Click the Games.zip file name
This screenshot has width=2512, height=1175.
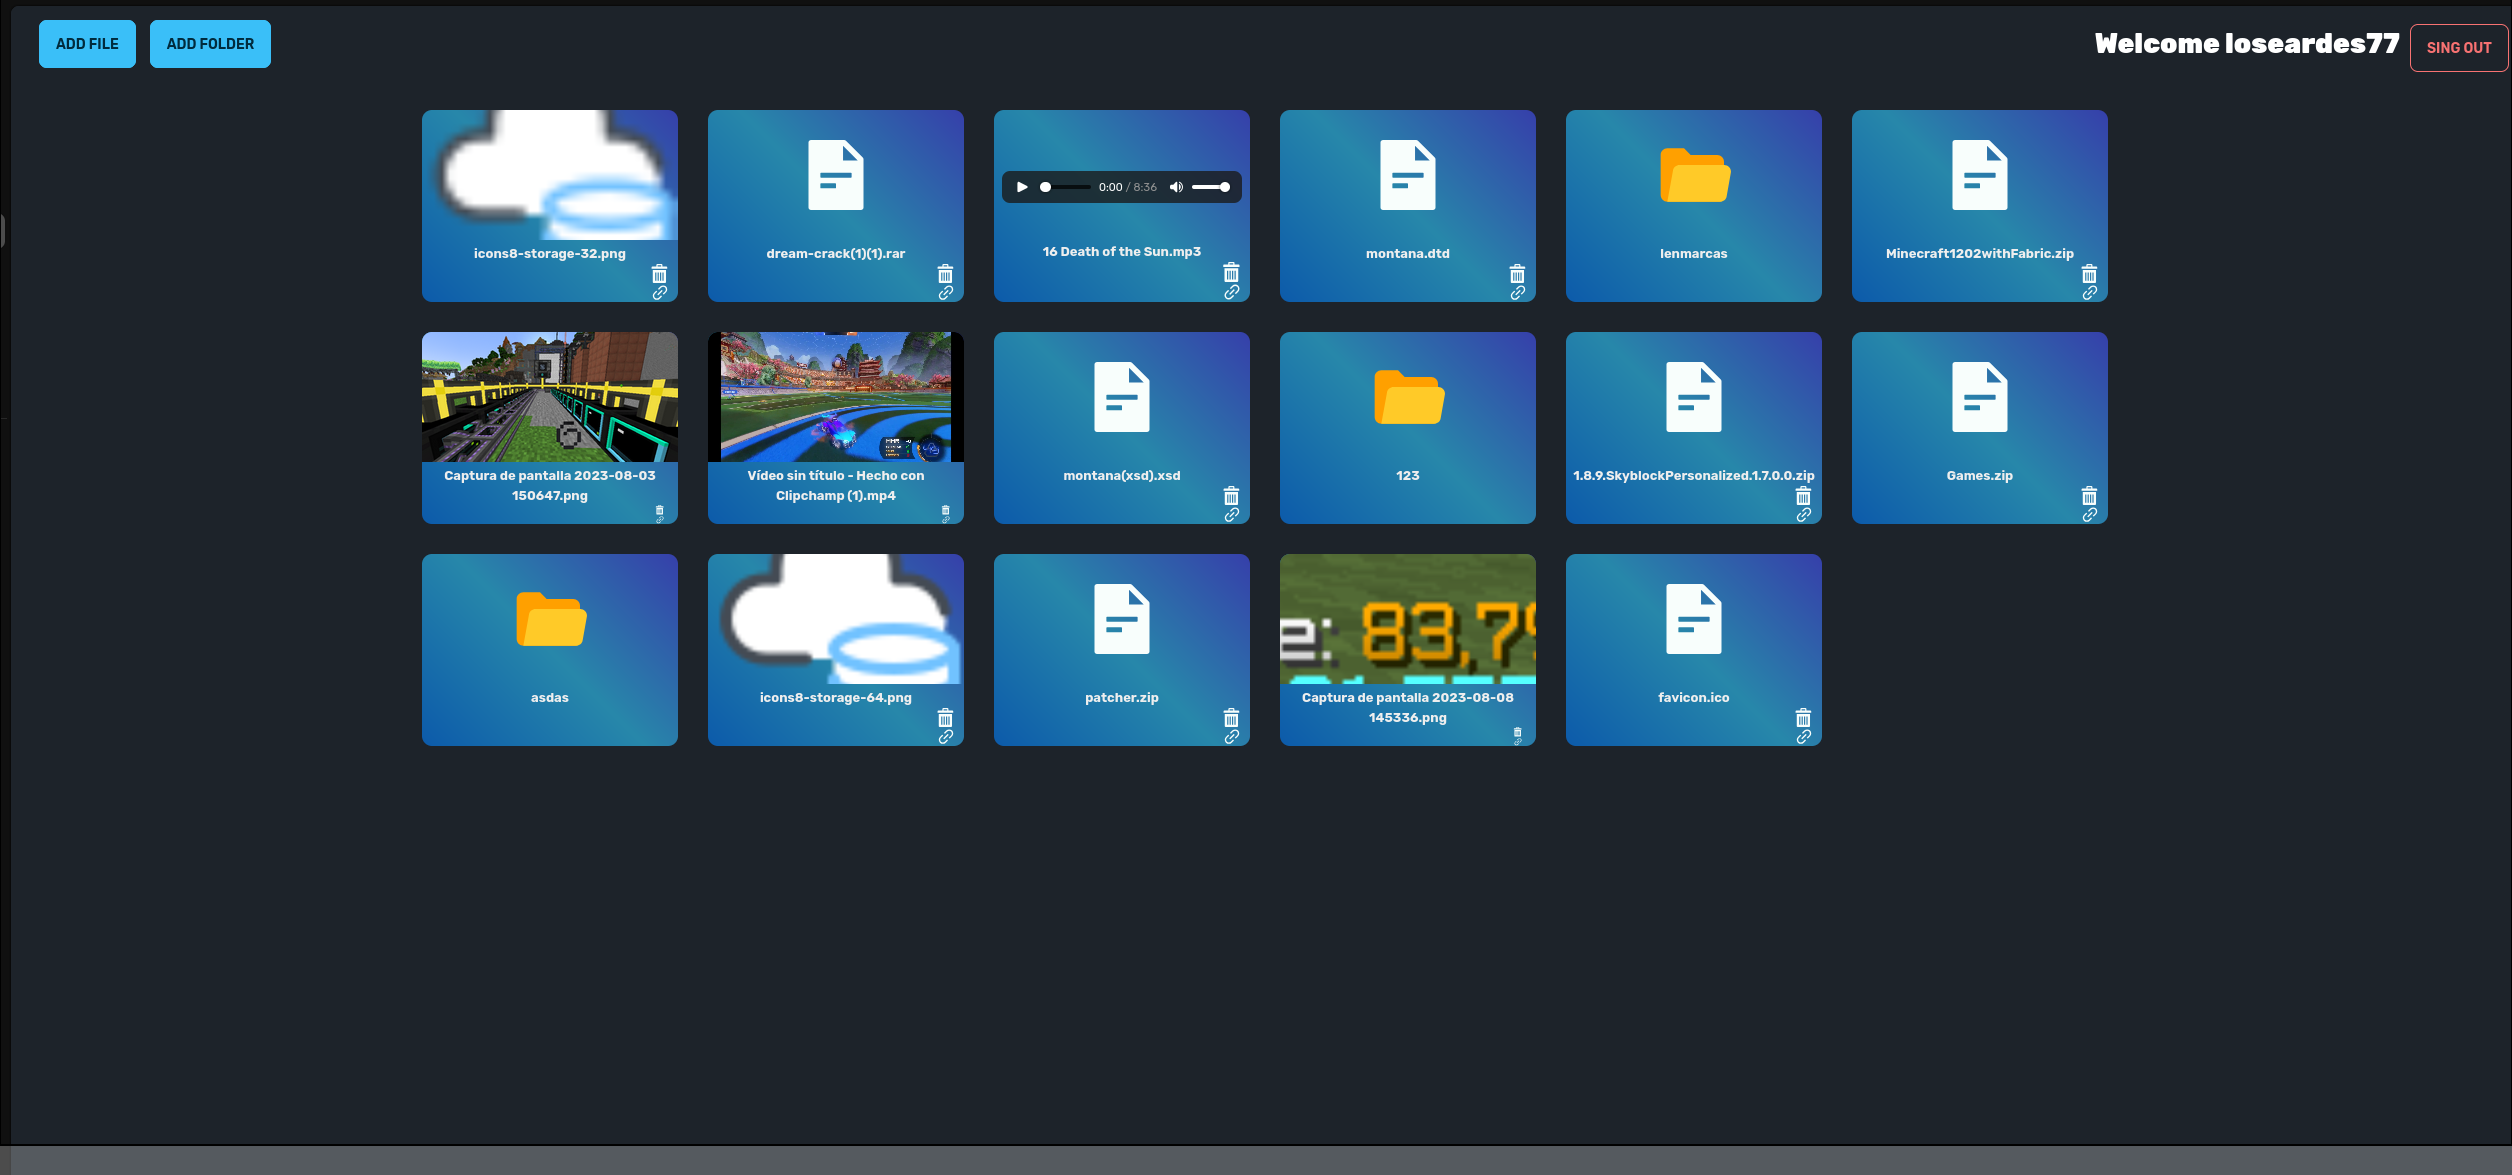[1979, 476]
